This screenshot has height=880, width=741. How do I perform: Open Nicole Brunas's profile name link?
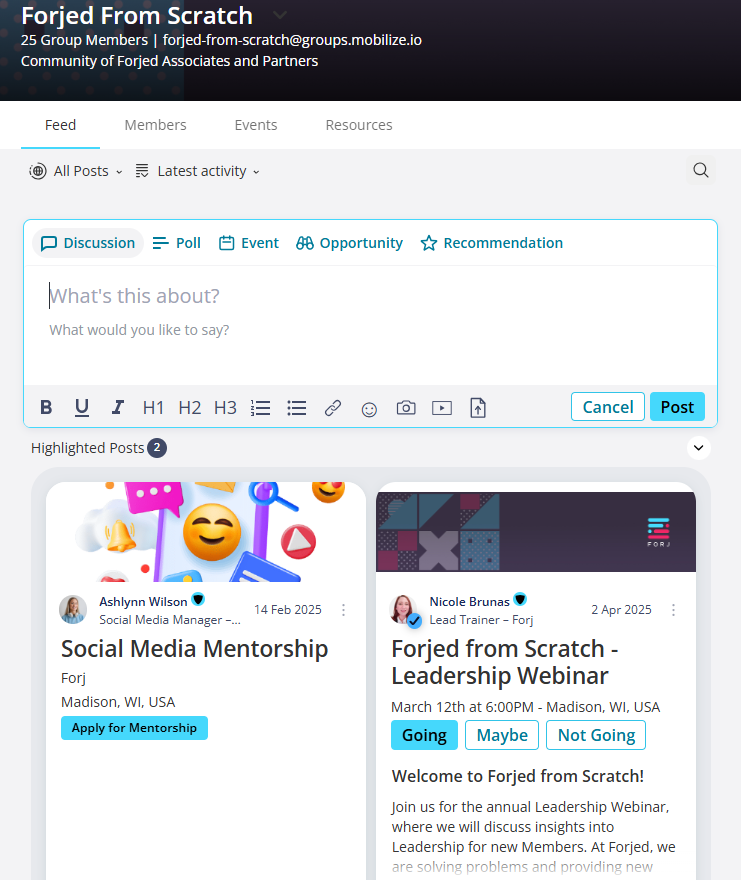click(x=469, y=602)
